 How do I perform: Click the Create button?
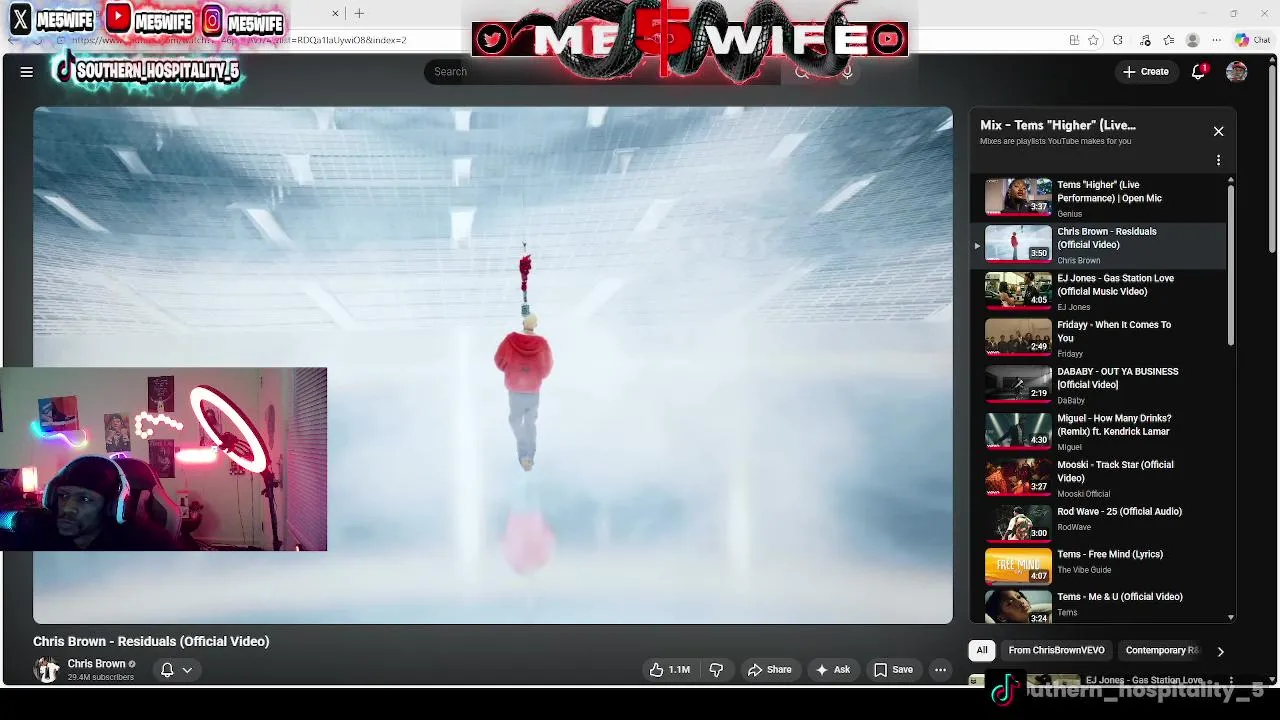pos(1145,72)
